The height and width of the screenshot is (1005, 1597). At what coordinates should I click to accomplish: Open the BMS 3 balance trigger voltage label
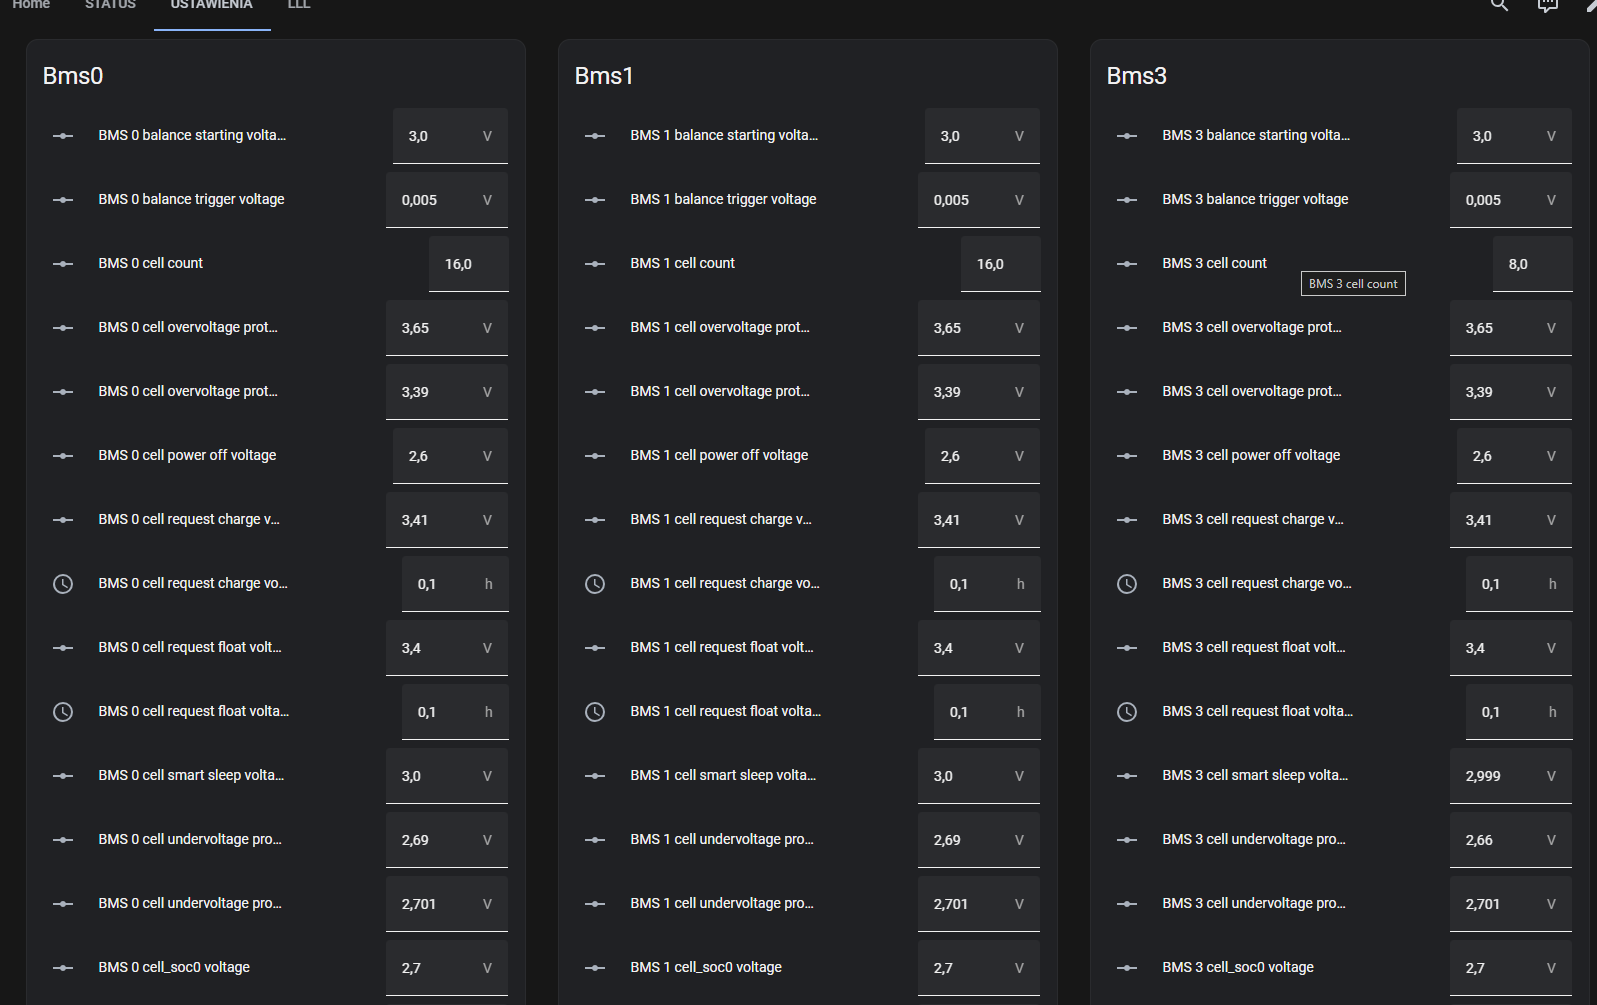(x=1255, y=199)
